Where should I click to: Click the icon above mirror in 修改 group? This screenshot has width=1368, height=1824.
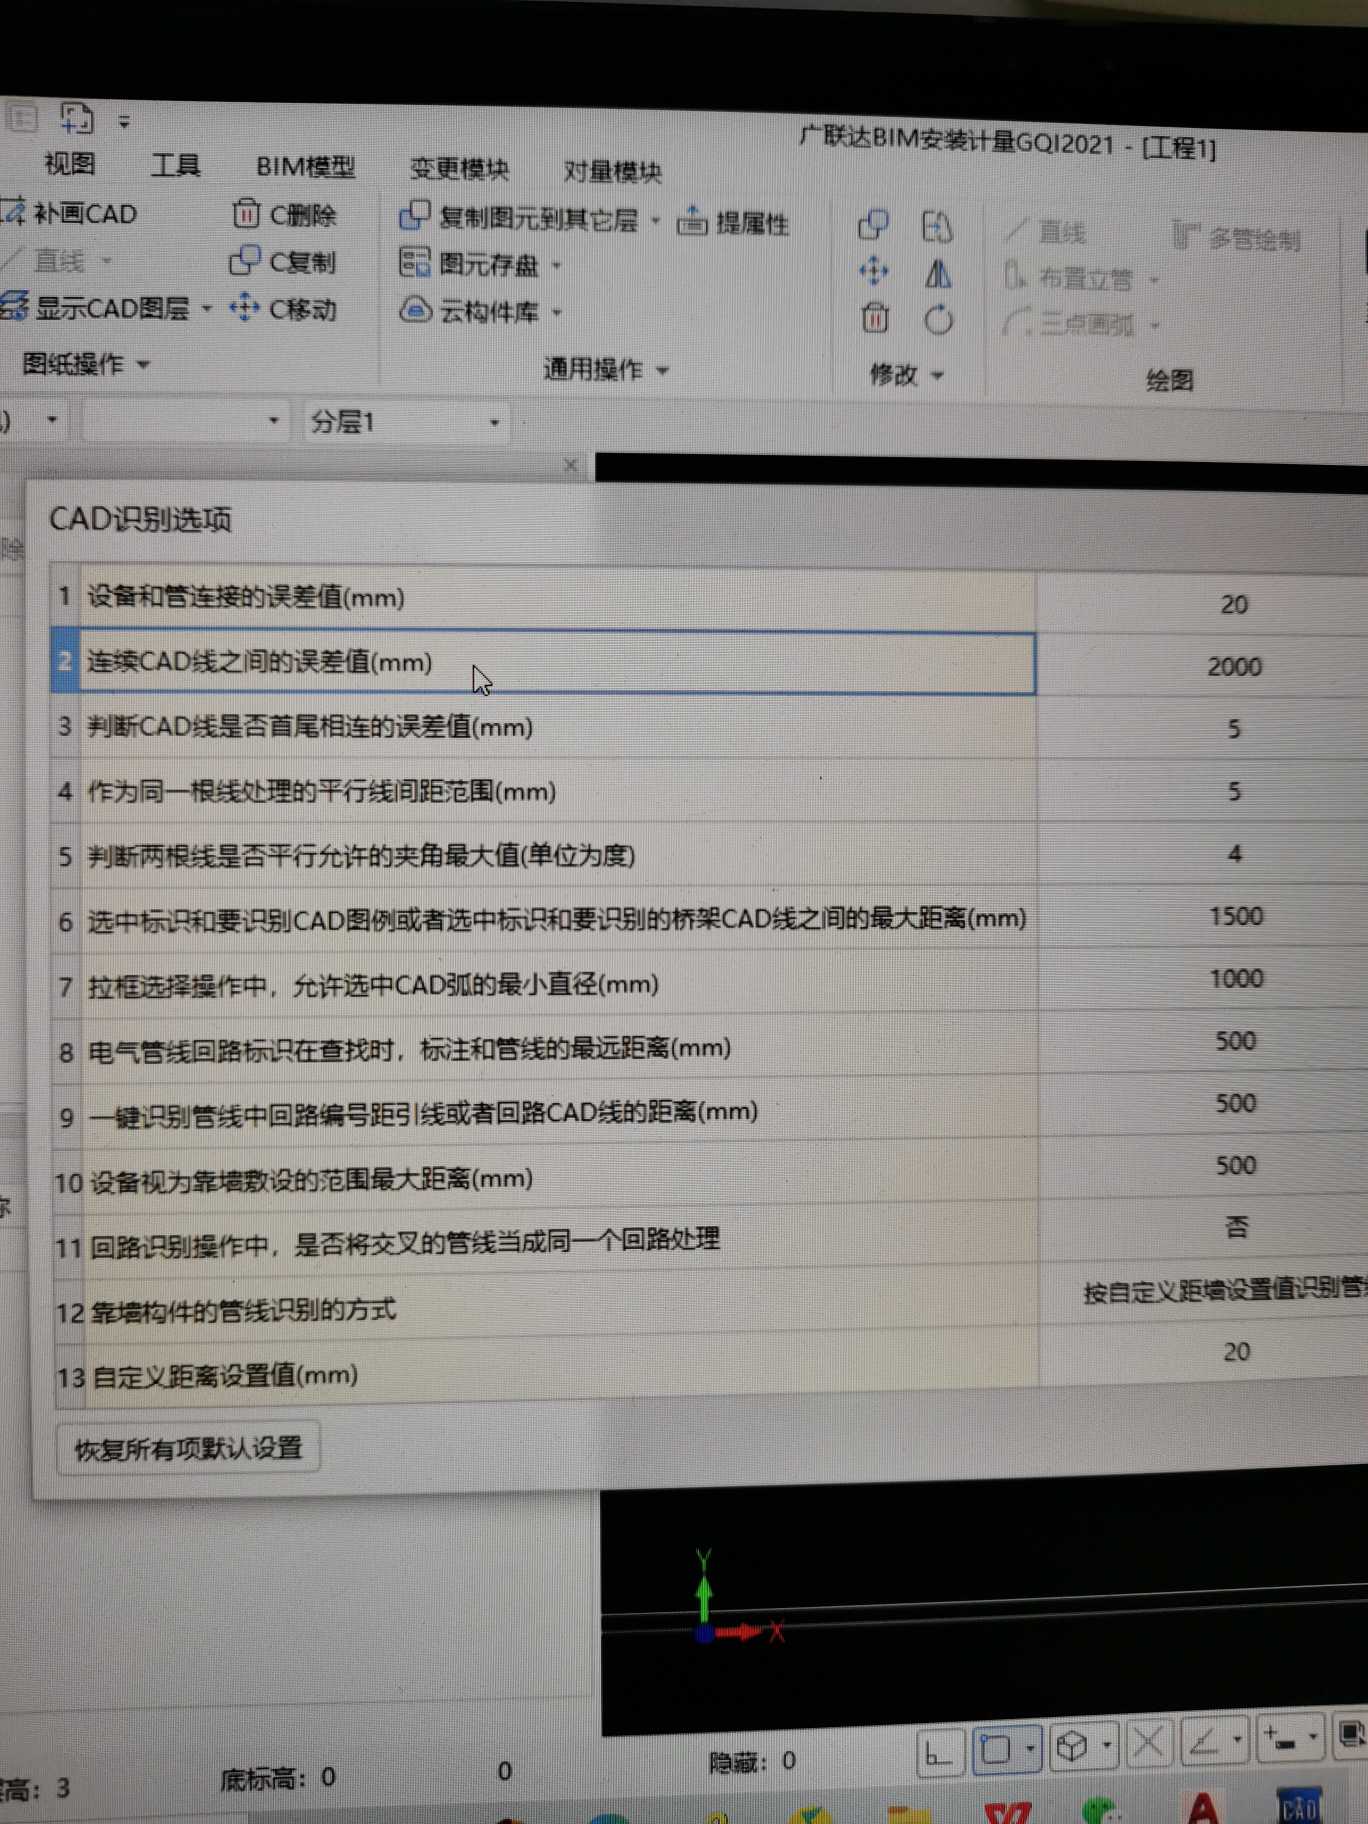[x=937, y=227]
